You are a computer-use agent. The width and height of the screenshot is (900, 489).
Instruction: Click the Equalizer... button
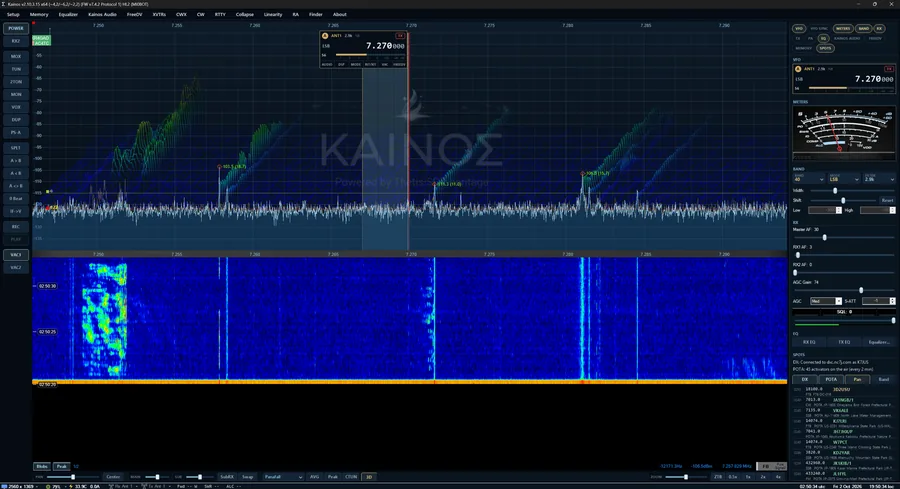[879, 342]
